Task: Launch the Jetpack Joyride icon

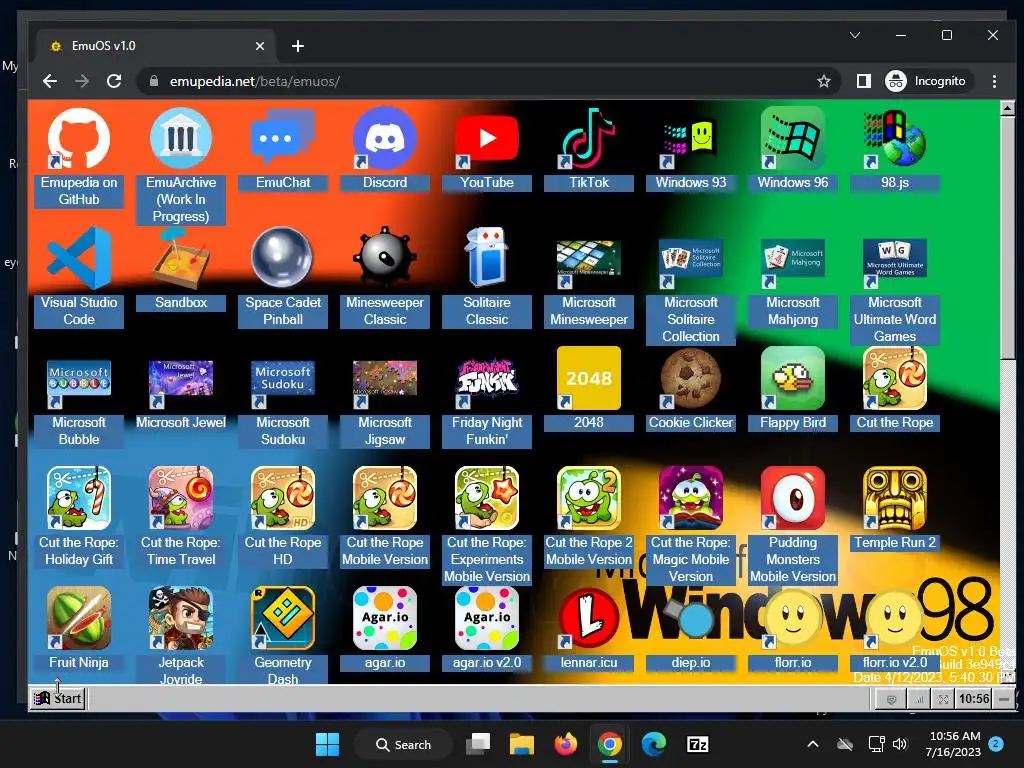Action: click(181, 618)
